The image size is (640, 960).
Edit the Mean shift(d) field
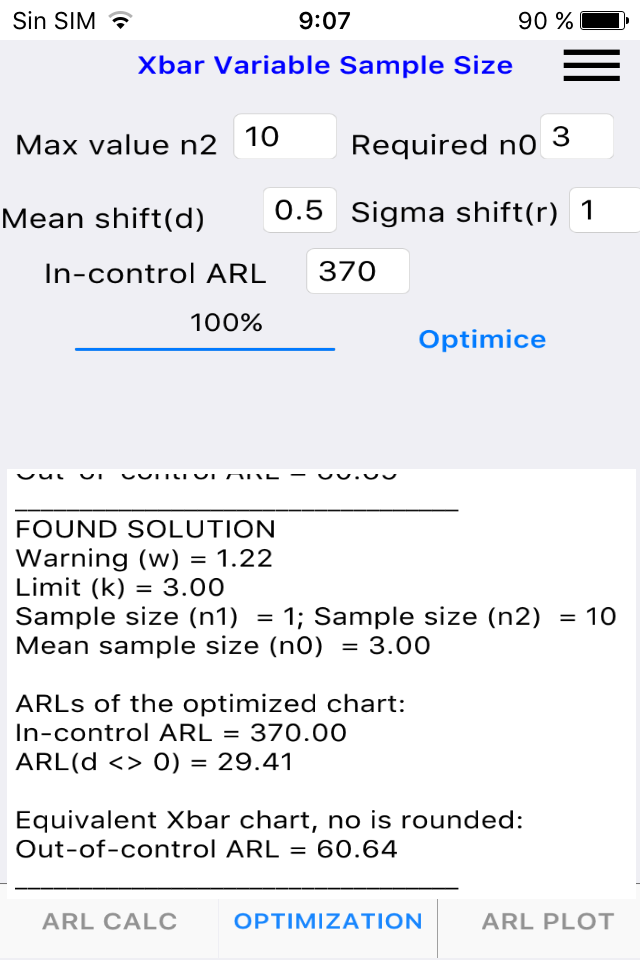tap(299, 210)
